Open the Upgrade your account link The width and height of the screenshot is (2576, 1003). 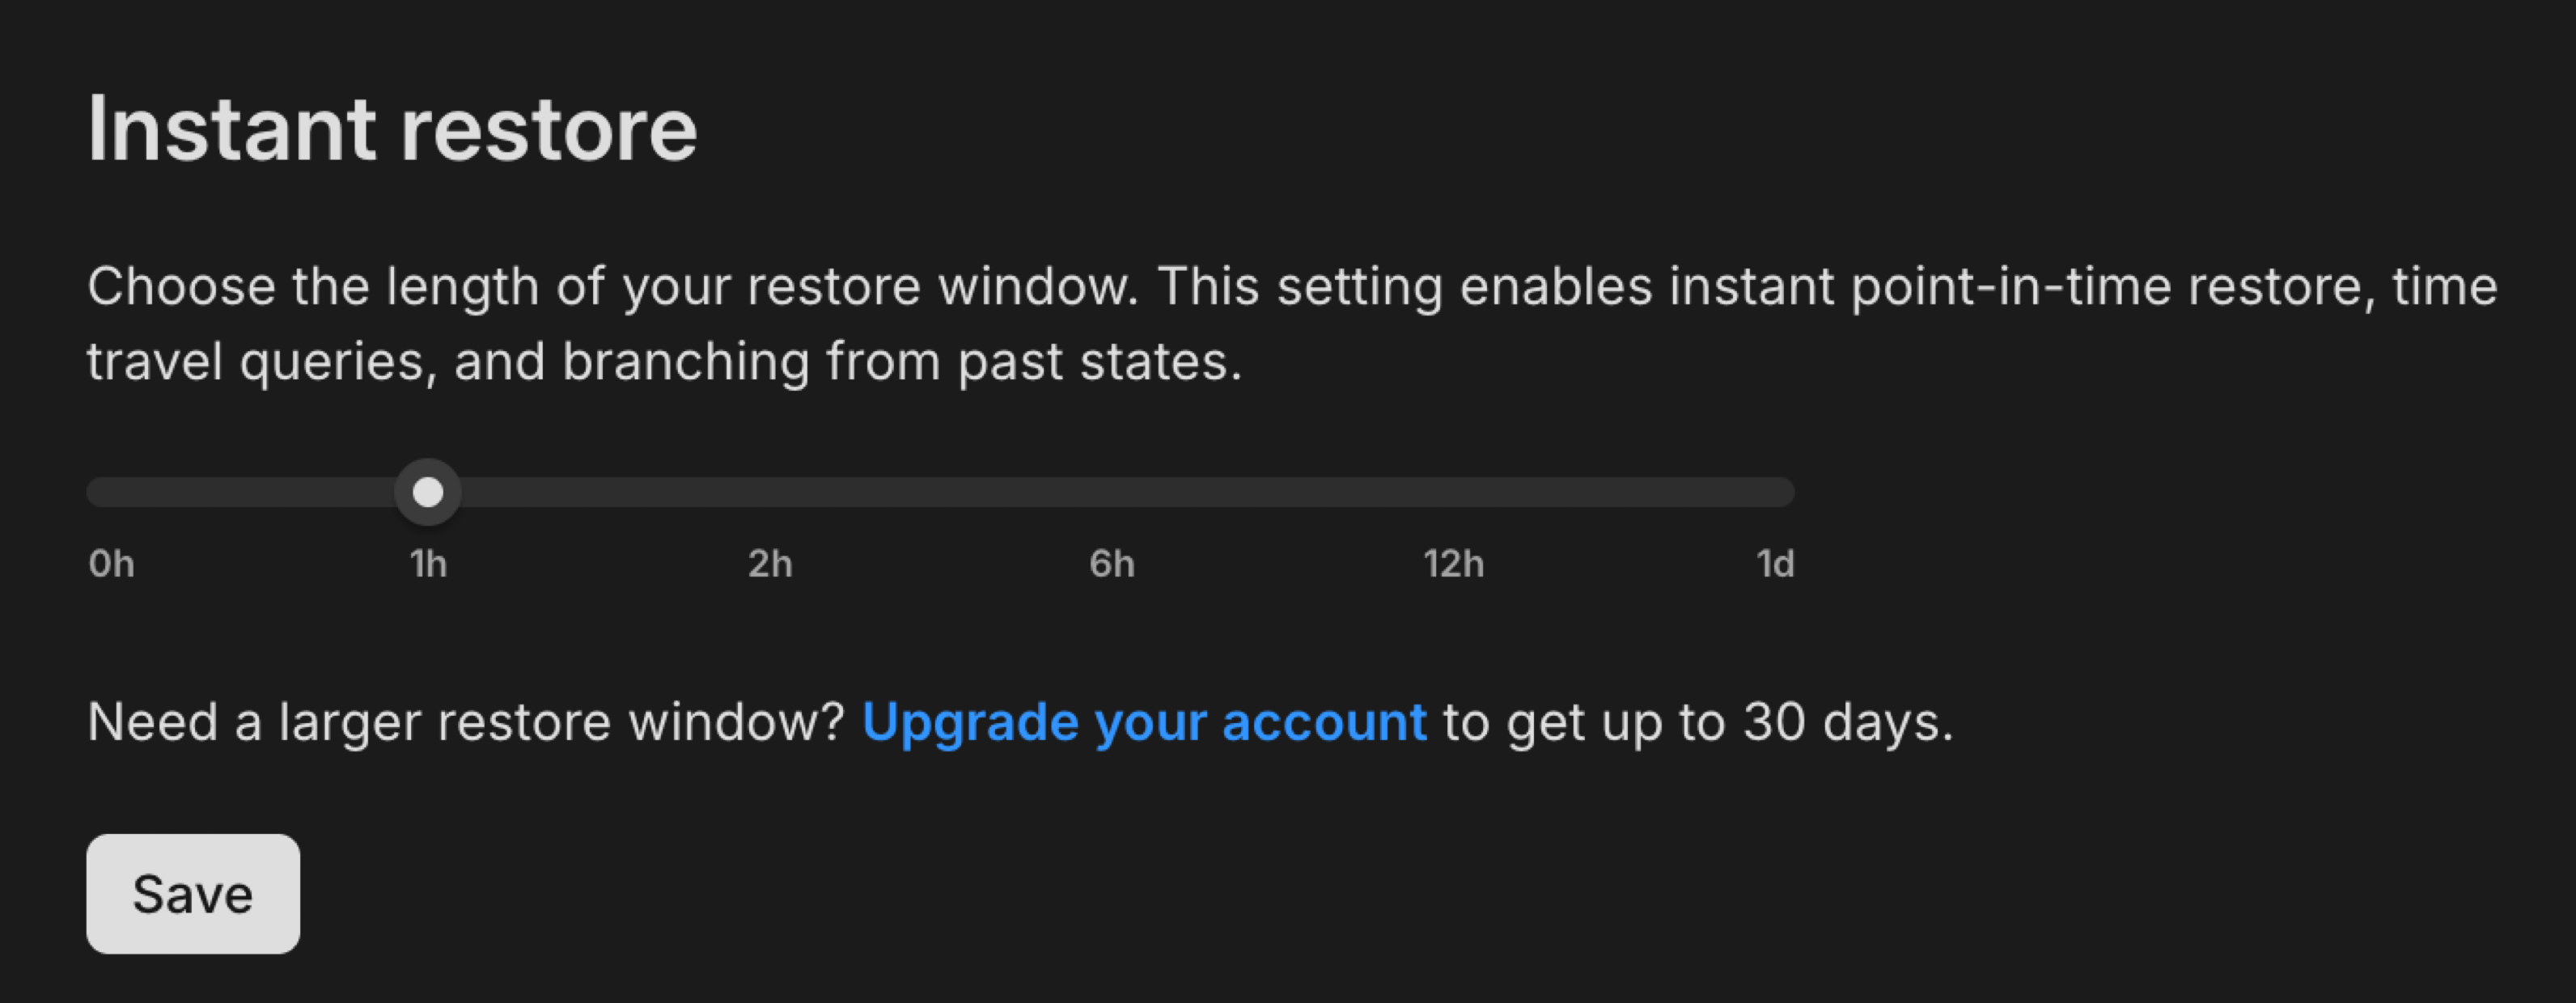click(1146, 721)
